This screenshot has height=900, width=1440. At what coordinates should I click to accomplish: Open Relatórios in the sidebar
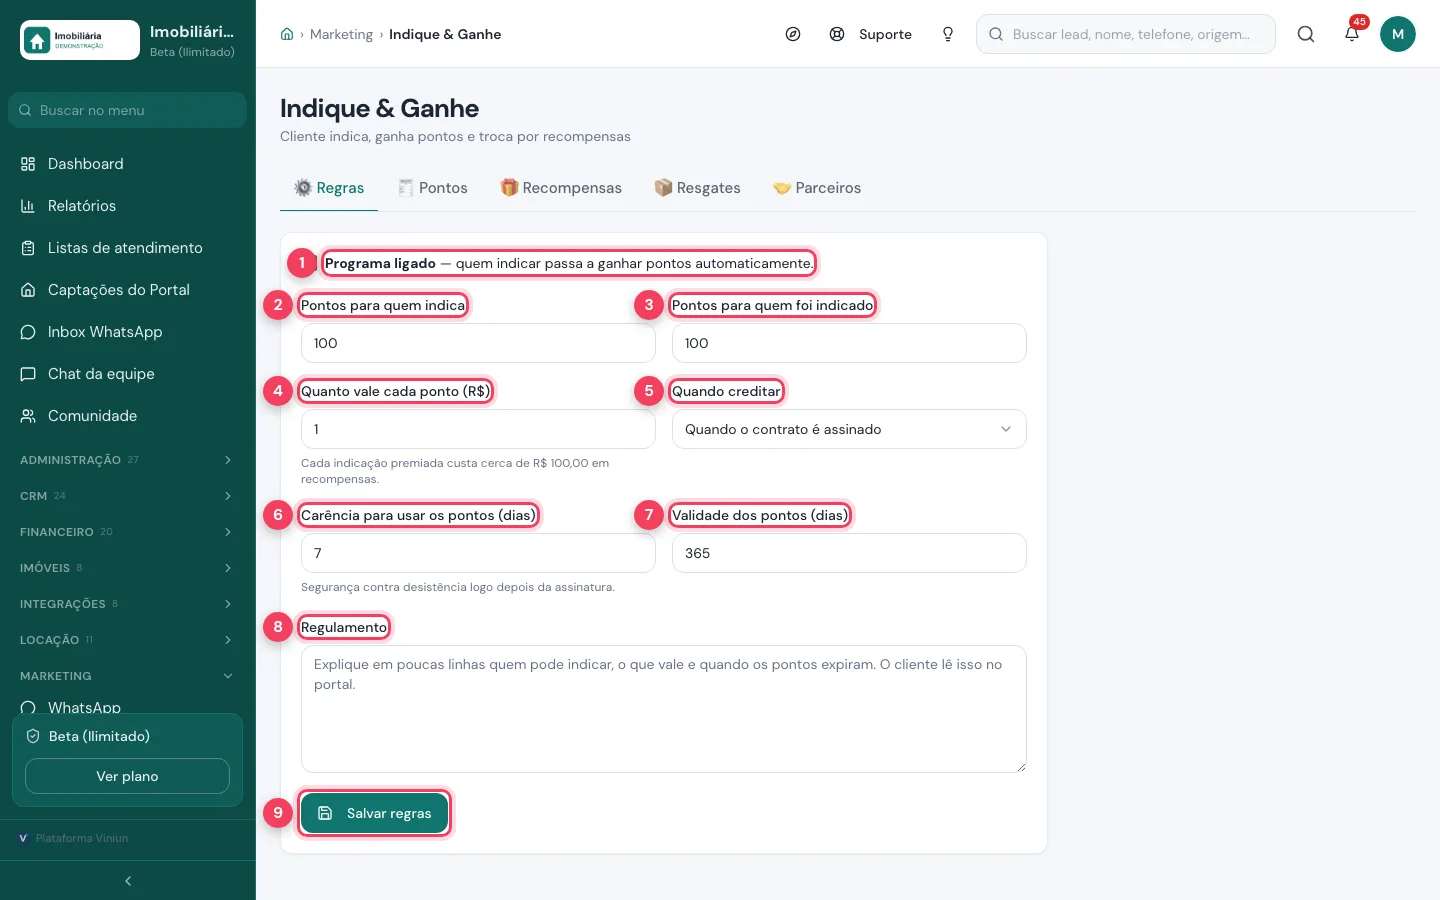point(127,206)
